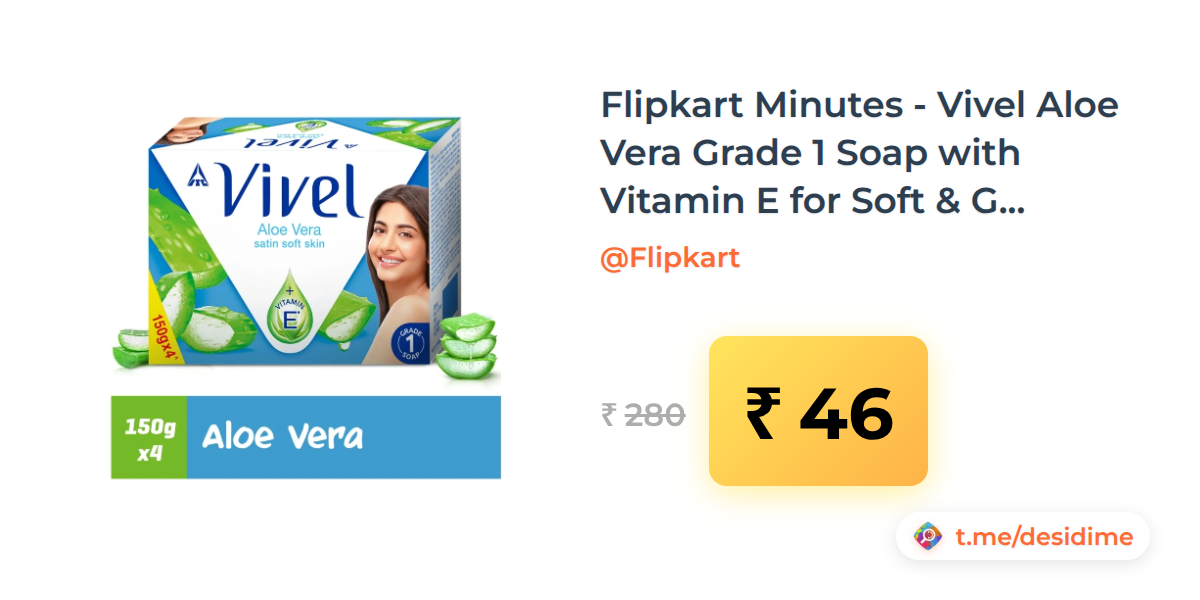Image resolution: width=1200 pixels, height=600 pixels.
Task: Open the Flipkart Minutes Vivel deal title
Action: (x=859, y=152)
